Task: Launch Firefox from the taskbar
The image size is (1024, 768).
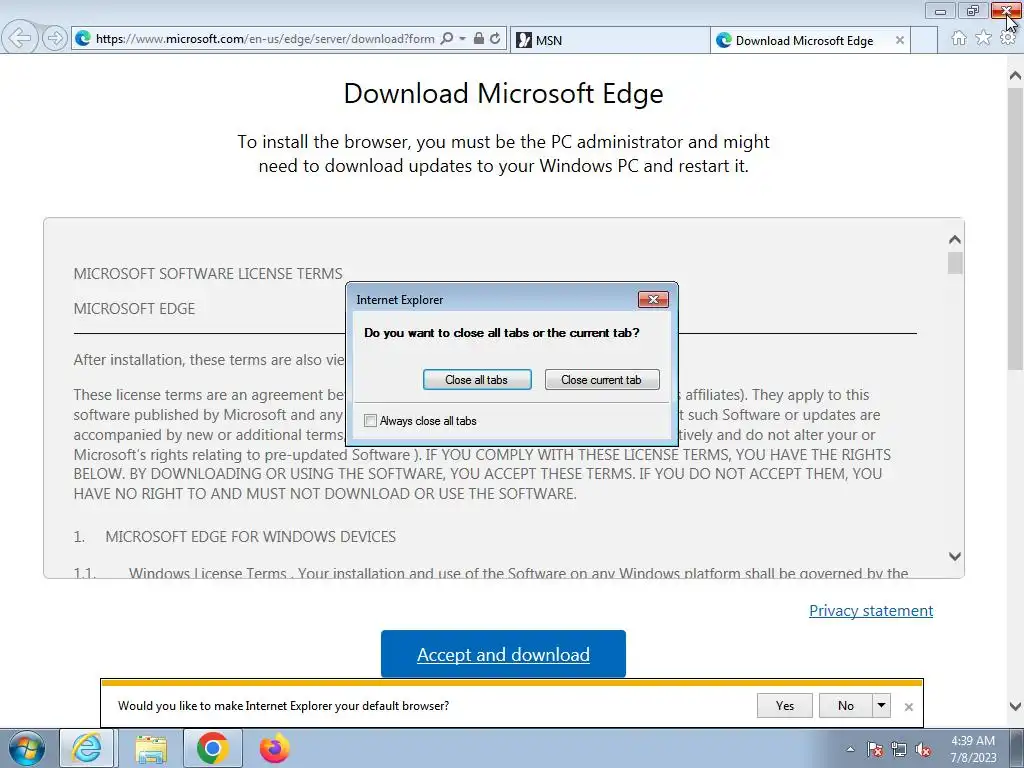Action: pyautogui.click(x=274, y=748)
